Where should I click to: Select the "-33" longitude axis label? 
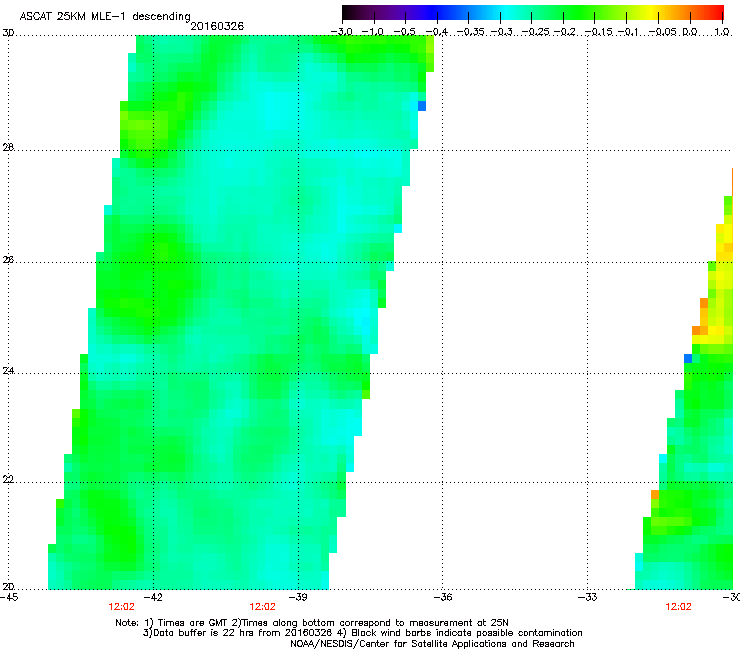tap(587, 597)
